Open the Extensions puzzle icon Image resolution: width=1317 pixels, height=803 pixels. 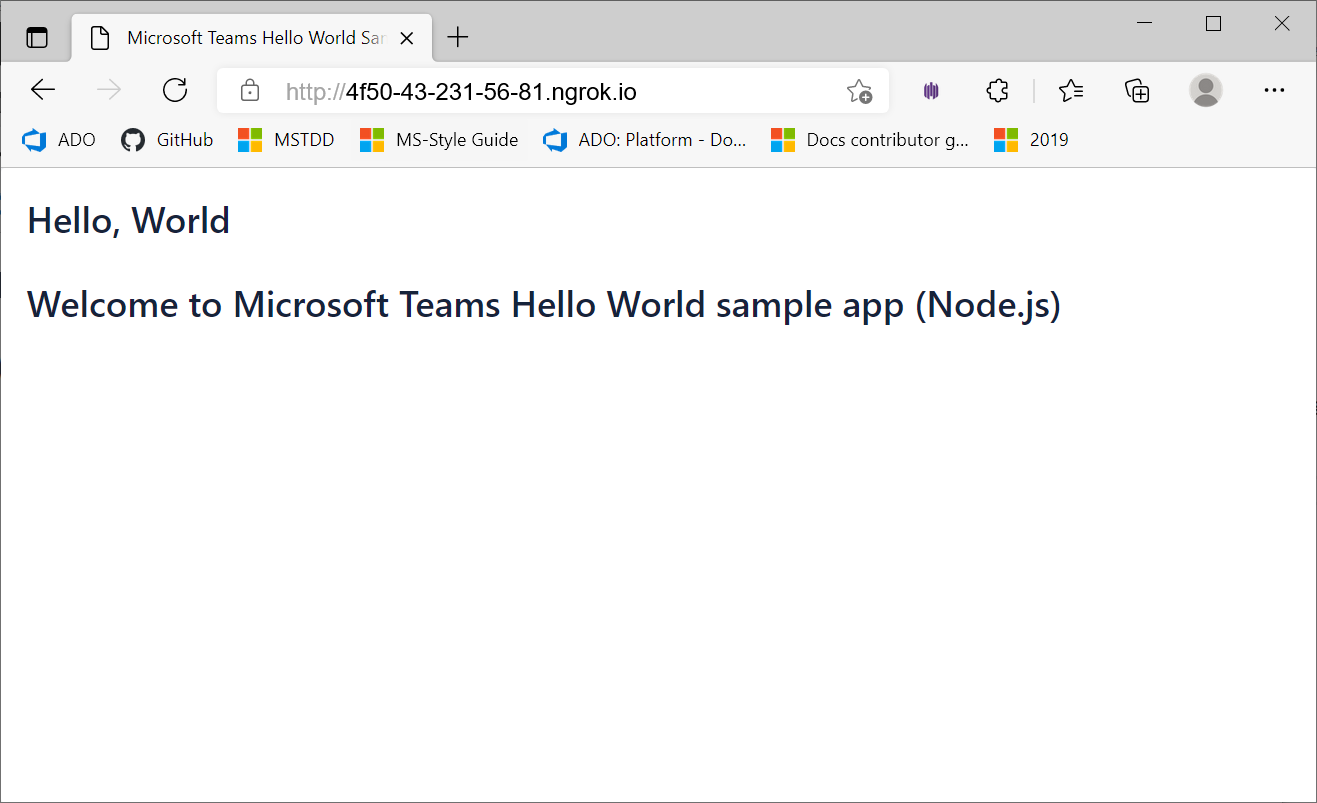pyautogui.click(x=997, y=91)
